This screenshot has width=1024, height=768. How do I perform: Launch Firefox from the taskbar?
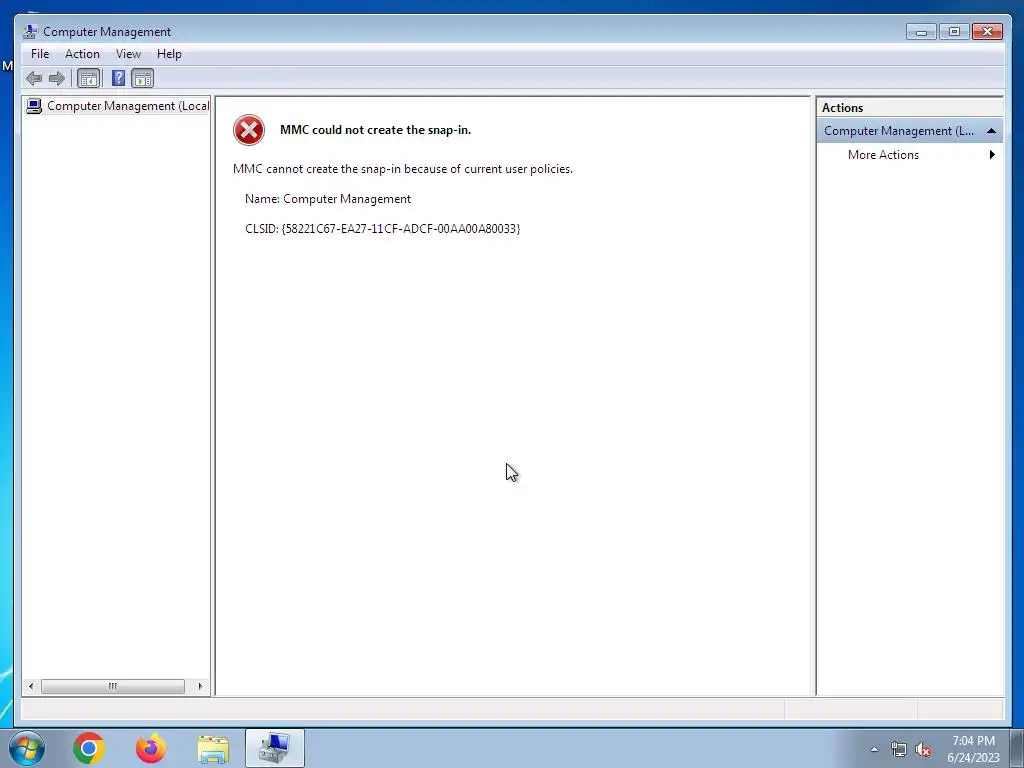(151, 748)
